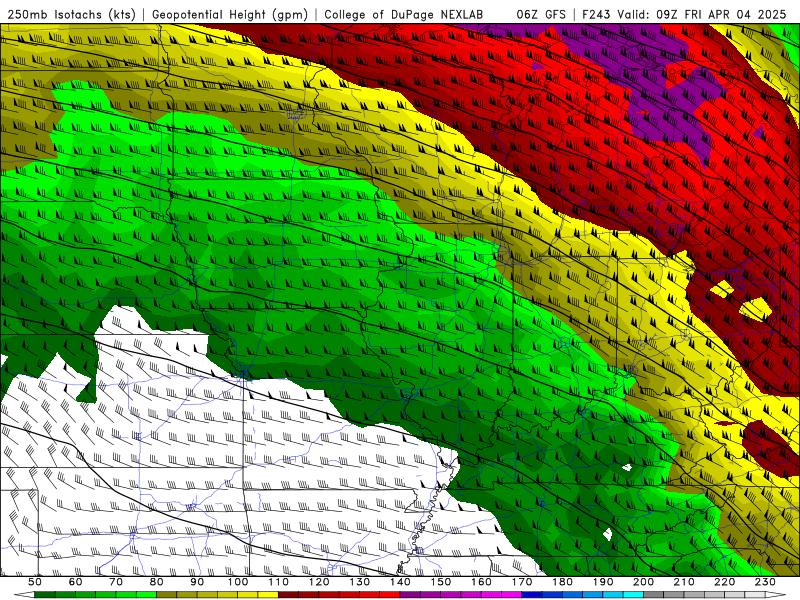800x600 pixels.
Task: Click the 'College of DuPage NEXLAB' credit text
Action: 403,14
